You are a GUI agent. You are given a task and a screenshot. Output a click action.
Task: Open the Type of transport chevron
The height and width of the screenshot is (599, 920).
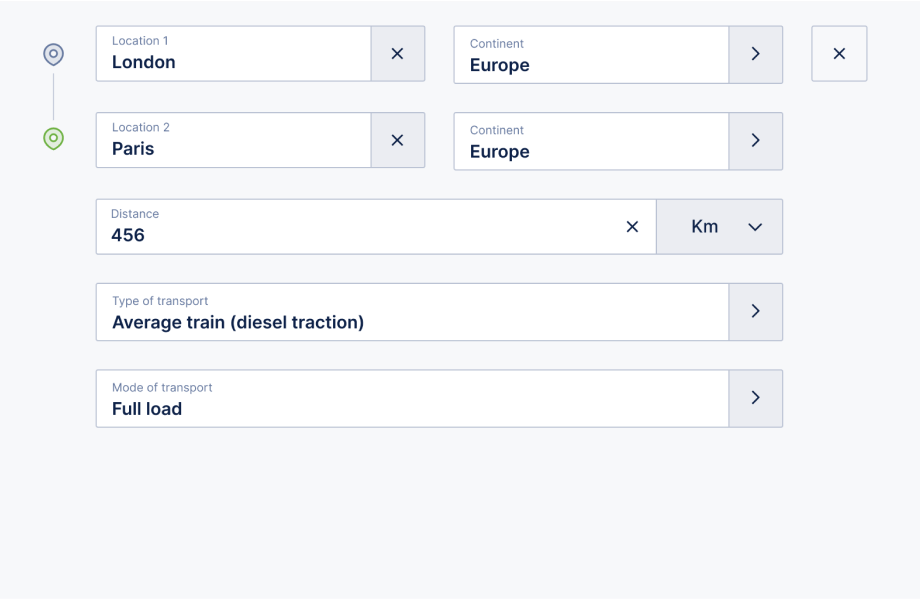point(756,312)
